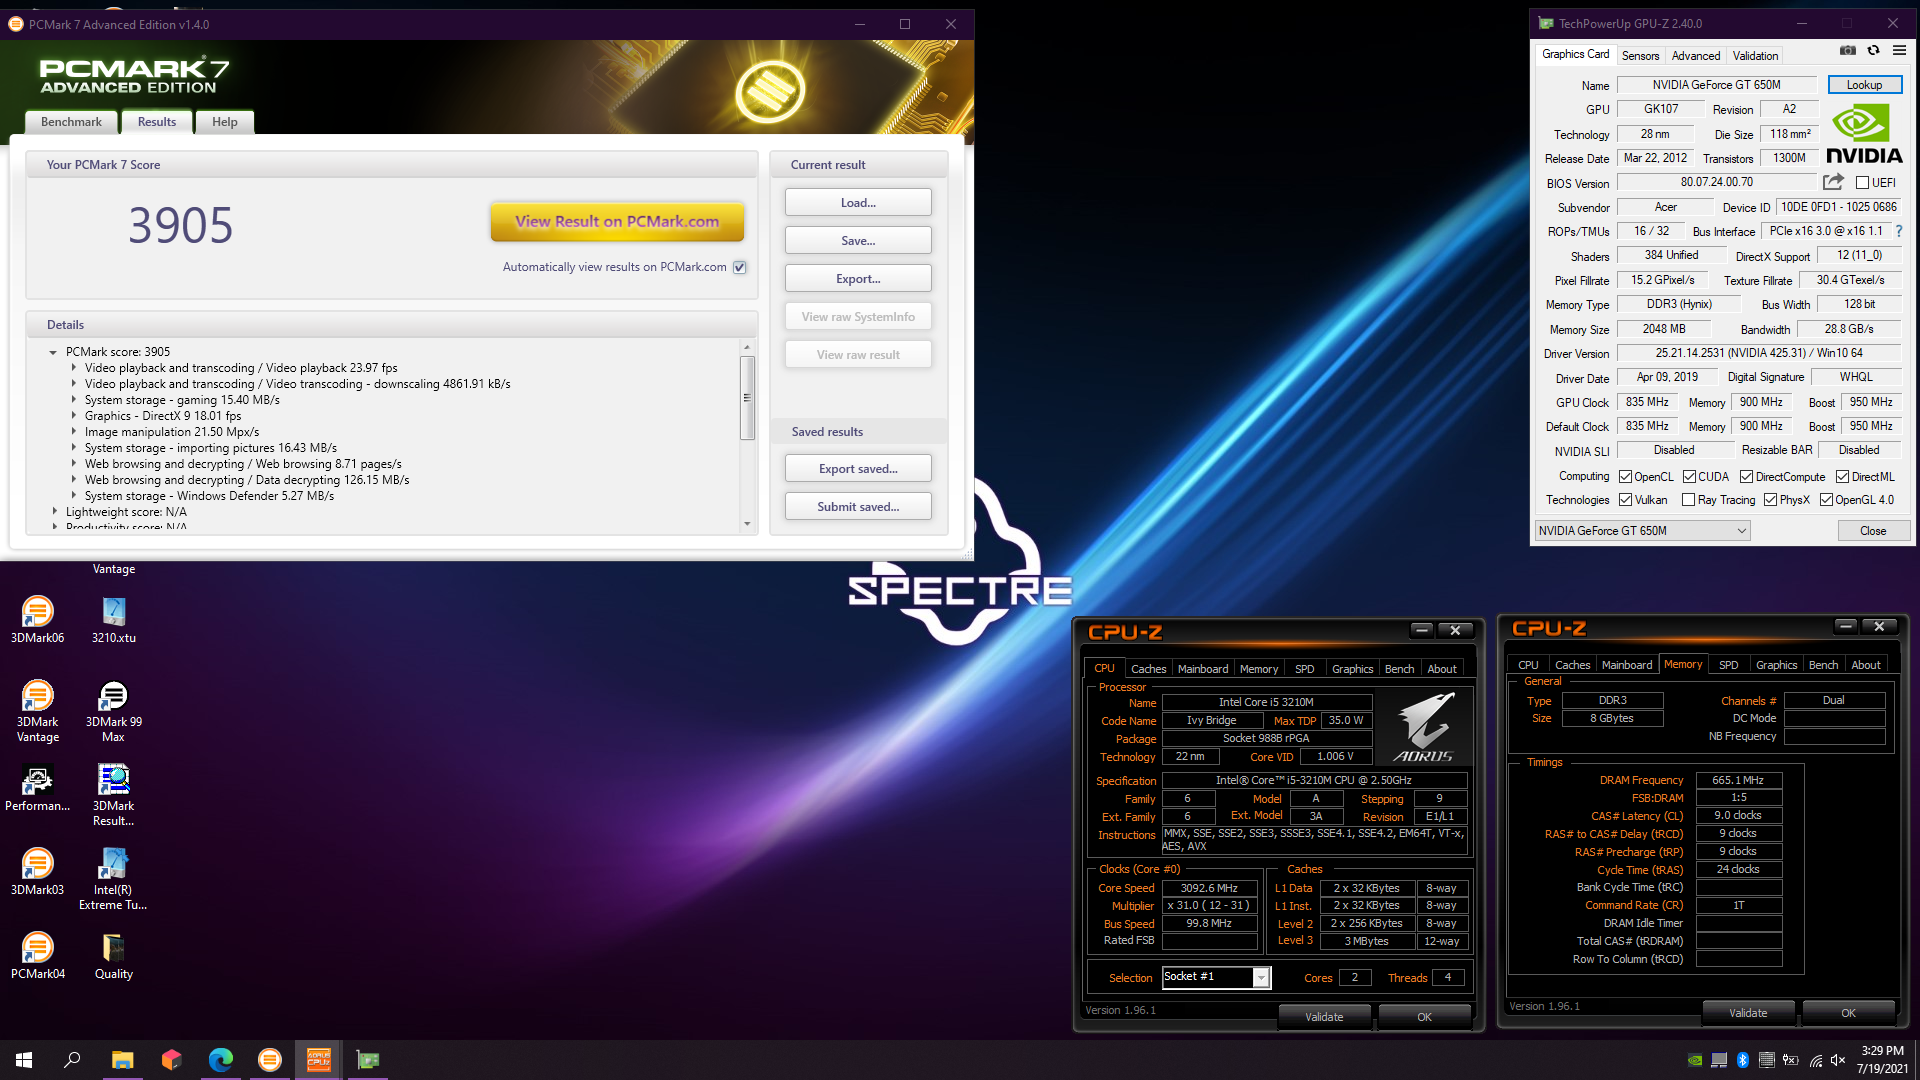The width and height of the screenshot is (1920, 1080).
Task: Click Bluetooth tray icon
Action: tap(1743, 1060)
